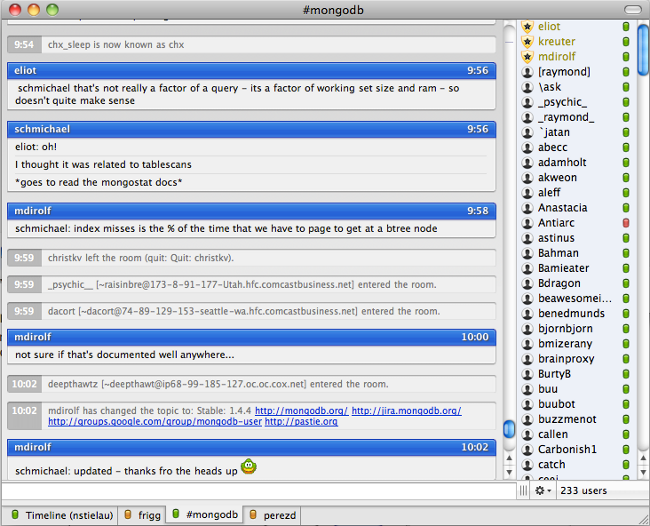Click the avatar icon beside adamholt
This screenshot has width=650, height=526.
tap(527, 162)
